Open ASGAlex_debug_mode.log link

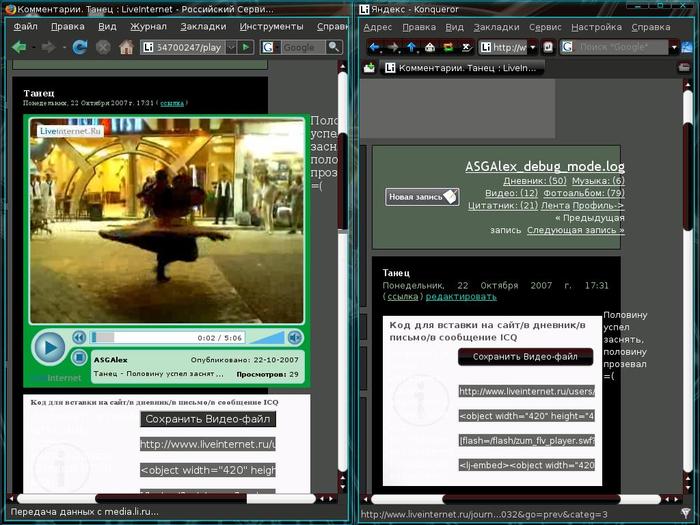(x=545, y=166)
